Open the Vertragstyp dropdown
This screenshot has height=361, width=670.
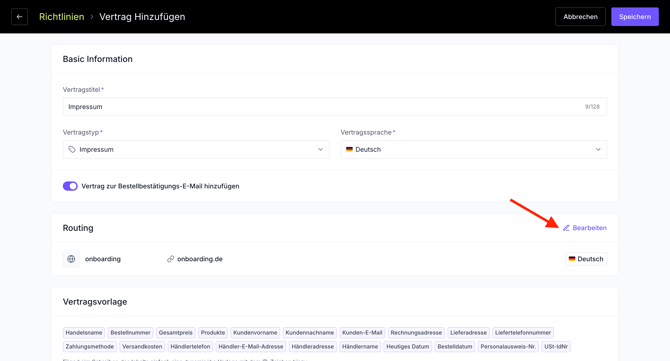coord(196,150)
